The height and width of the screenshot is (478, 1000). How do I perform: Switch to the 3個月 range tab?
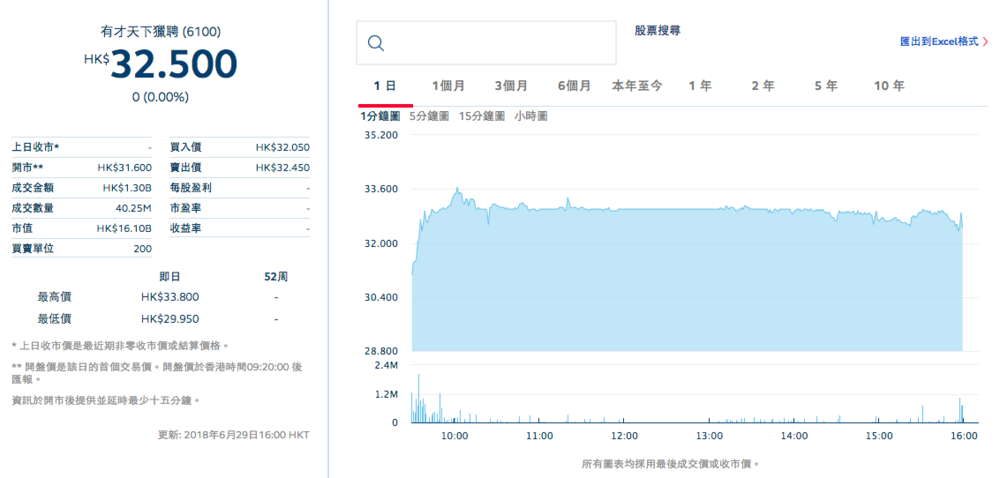tap(511, 86)
